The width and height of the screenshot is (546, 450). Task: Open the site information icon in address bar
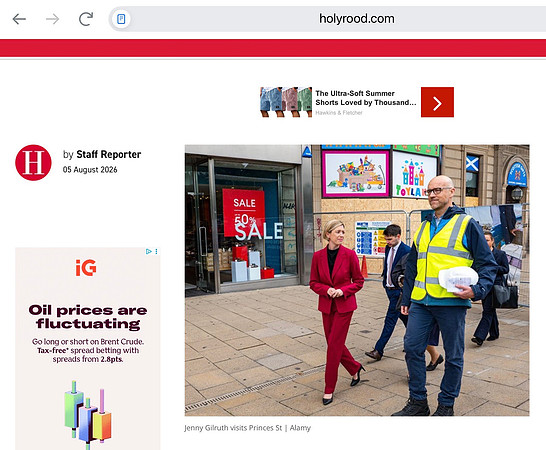click(x=121, y=19)
